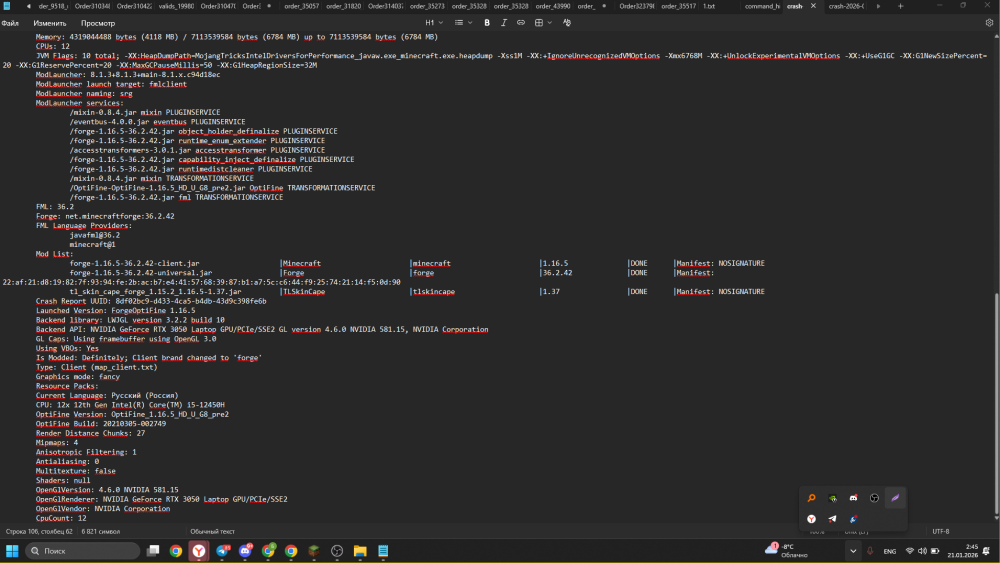Open Minecraft block icon in taskbar
This screenshot has height=563, width=1000.
tap(314, 551)
